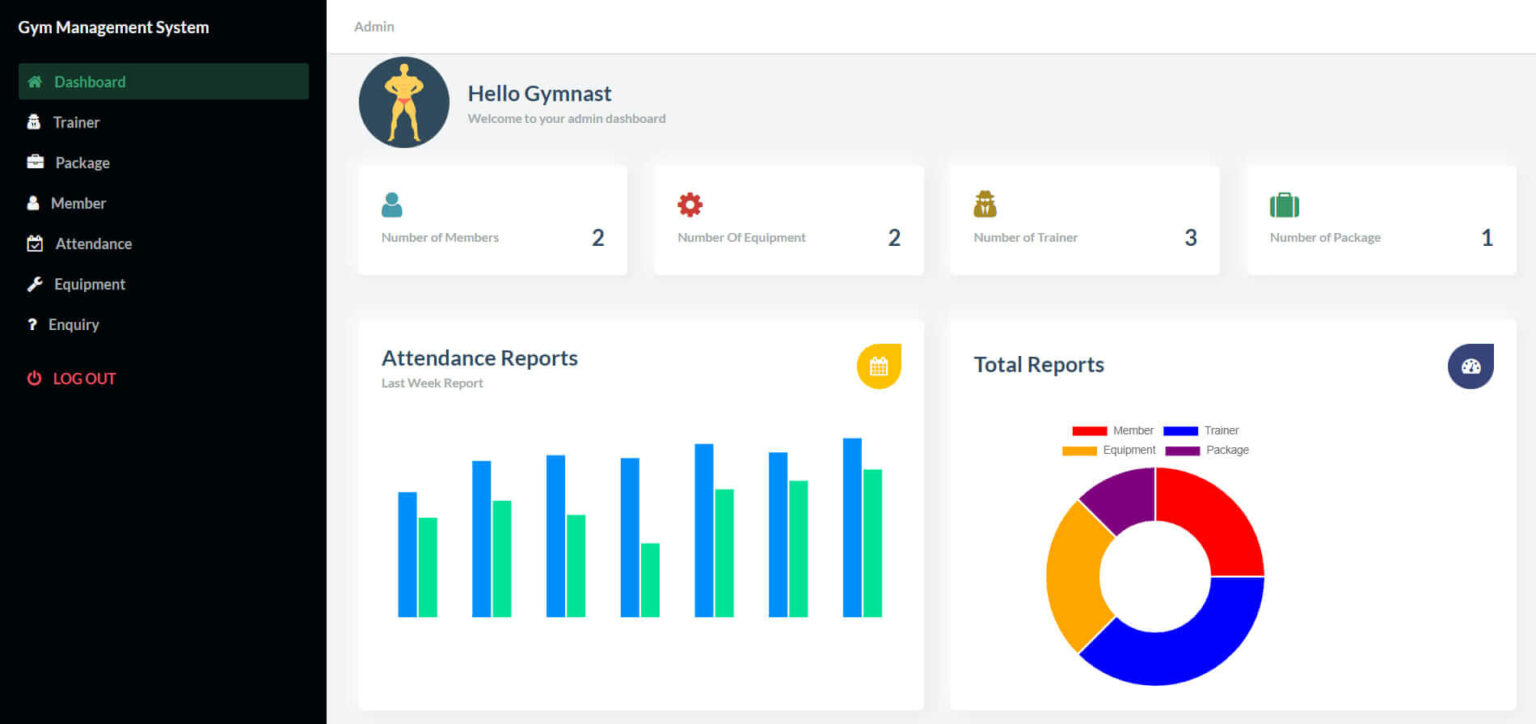
Task: Click the gauge icon on Total Reports
Action: pos(1471,366)
